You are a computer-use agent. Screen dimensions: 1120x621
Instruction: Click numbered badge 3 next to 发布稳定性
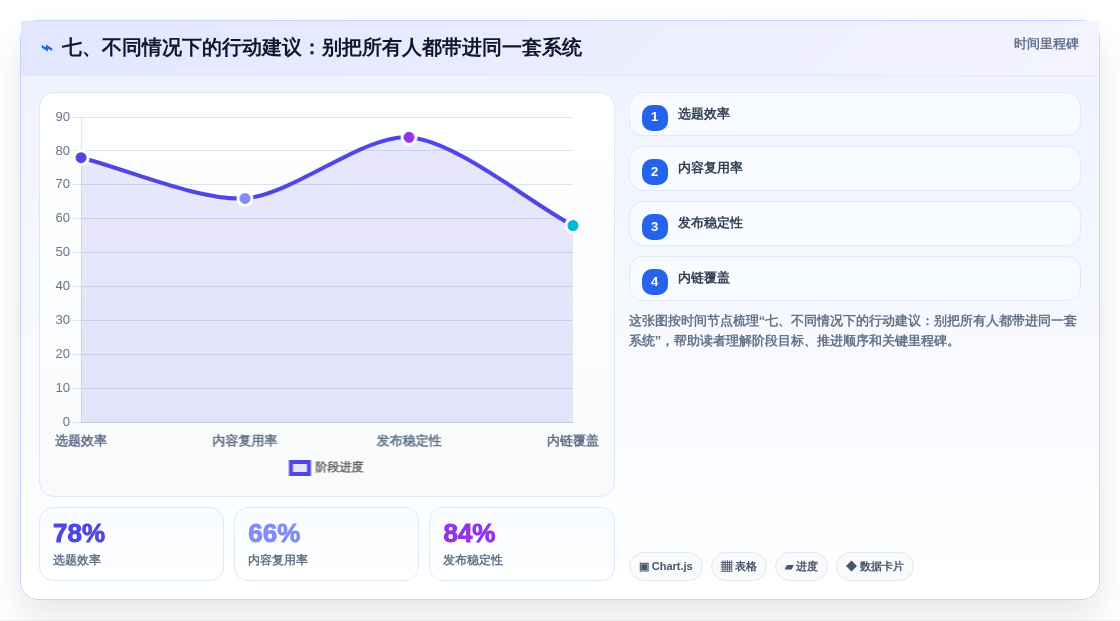tap(654, 227)
